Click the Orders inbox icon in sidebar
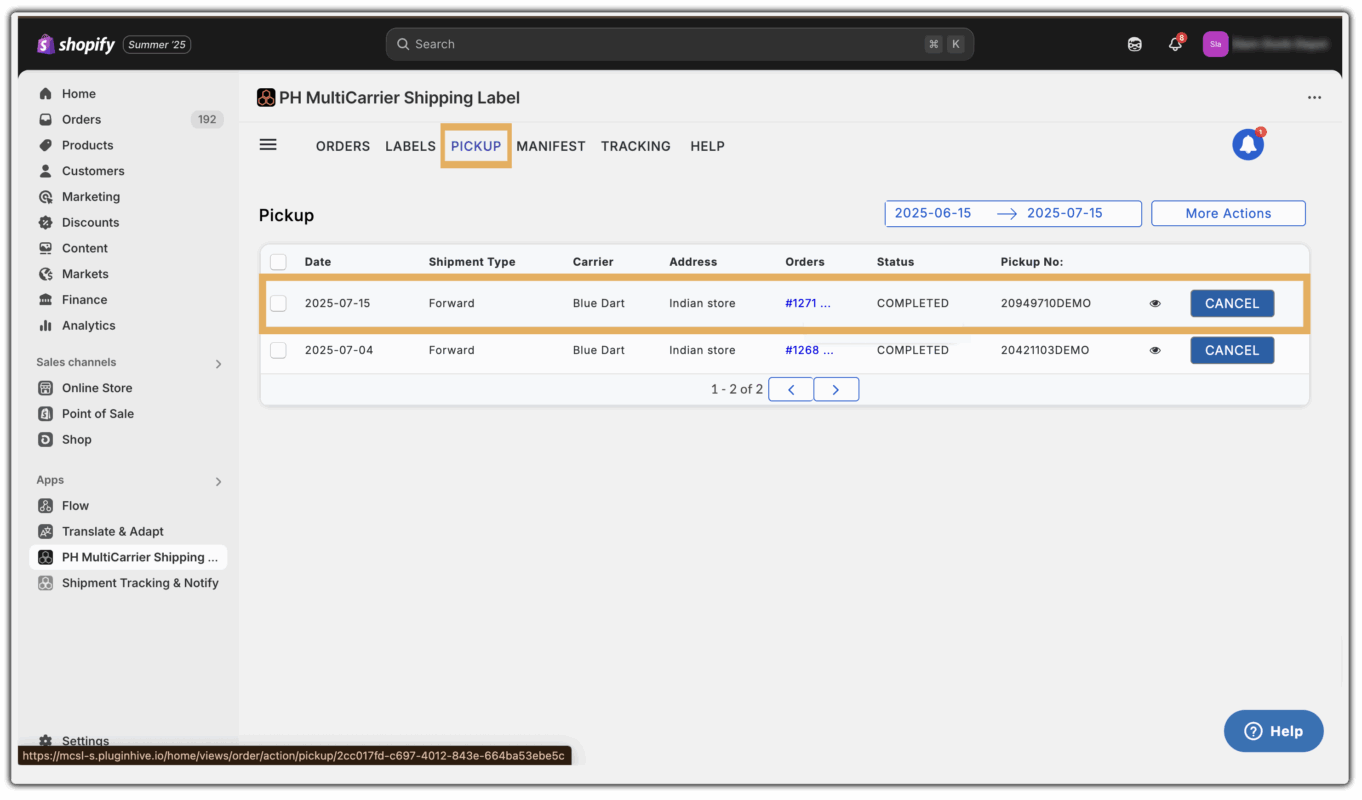 click(45, 119)
